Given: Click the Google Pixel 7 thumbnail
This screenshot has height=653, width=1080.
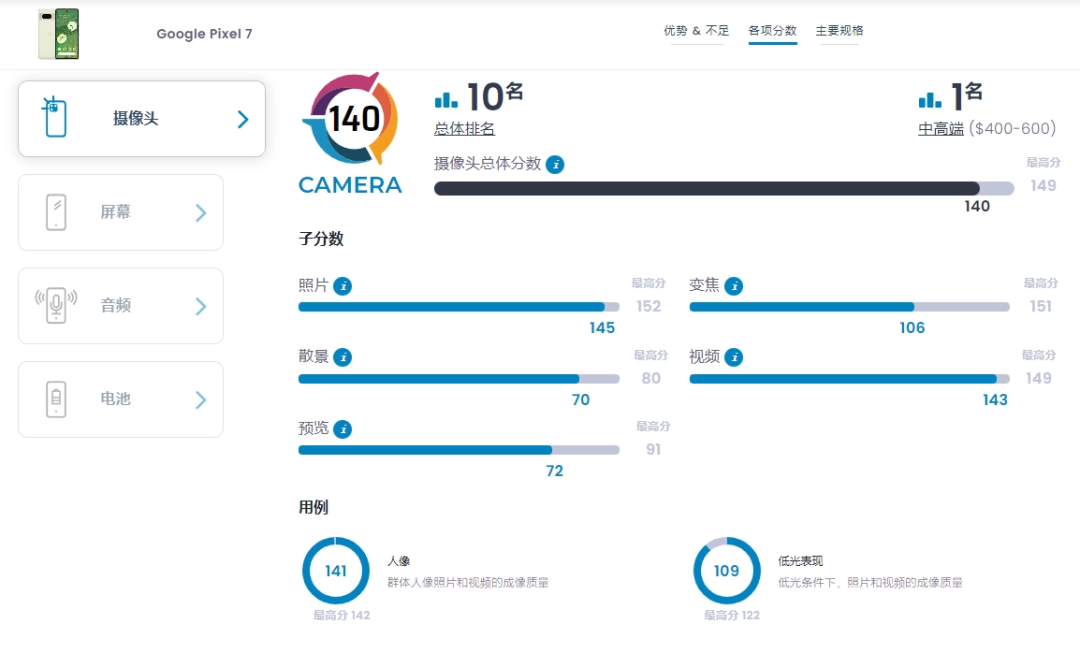Looking at the screenshot, I should pos(59,34).
